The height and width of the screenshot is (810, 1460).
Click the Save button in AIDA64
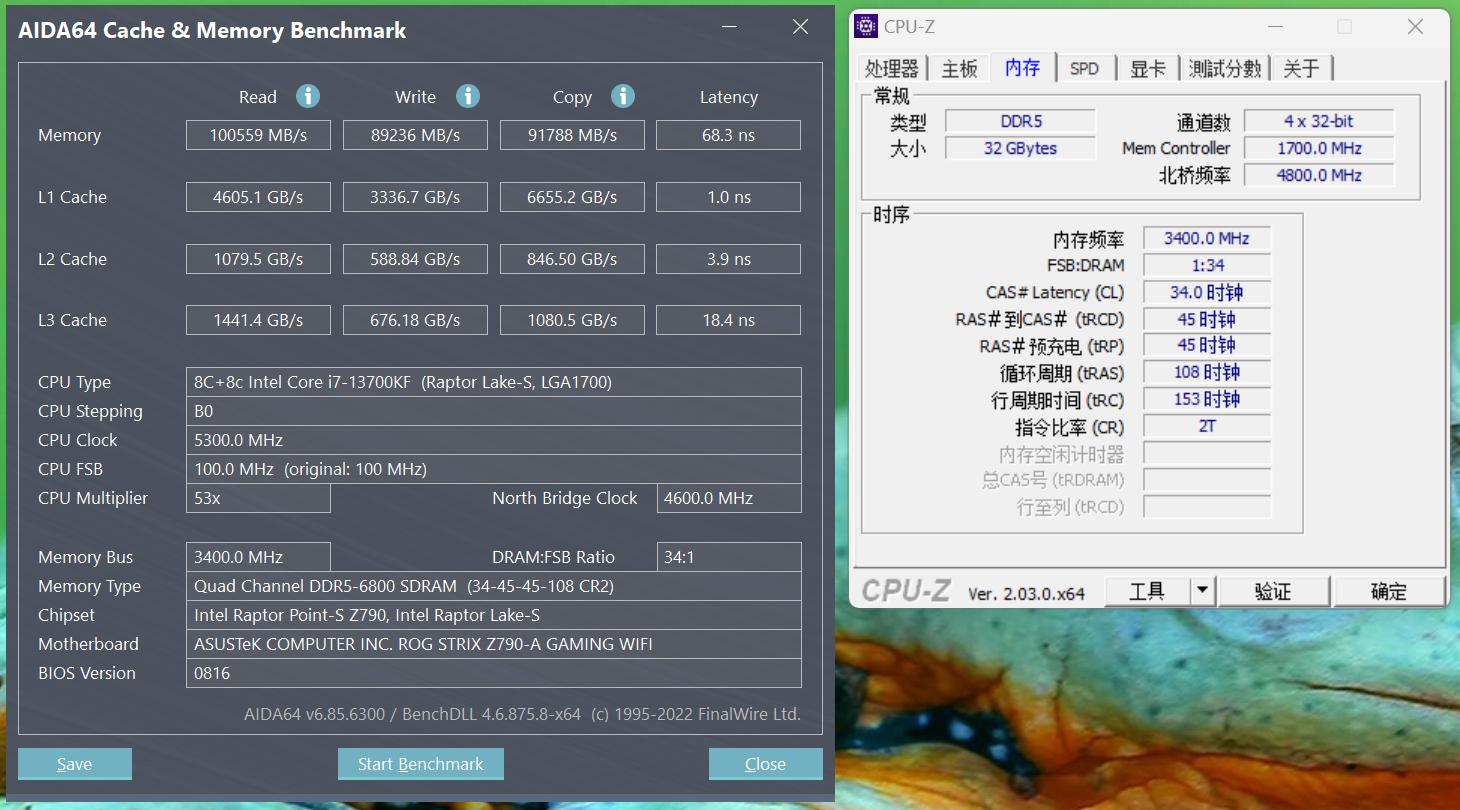pyautogui.click(x=75, y=764)
